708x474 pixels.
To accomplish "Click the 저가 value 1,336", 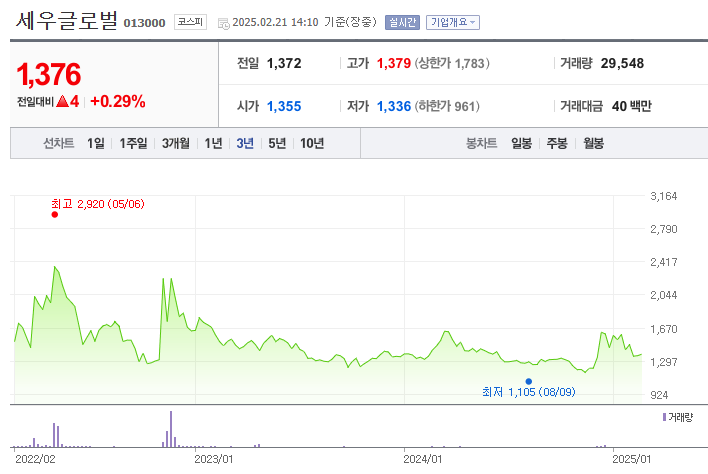I will click(x=394, y=106).
